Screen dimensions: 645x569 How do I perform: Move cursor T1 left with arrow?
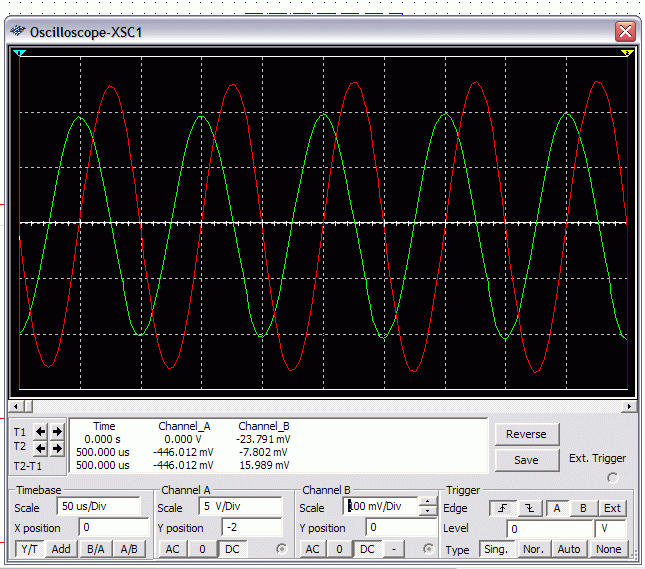pyautogui.click(x=41, y=432)
